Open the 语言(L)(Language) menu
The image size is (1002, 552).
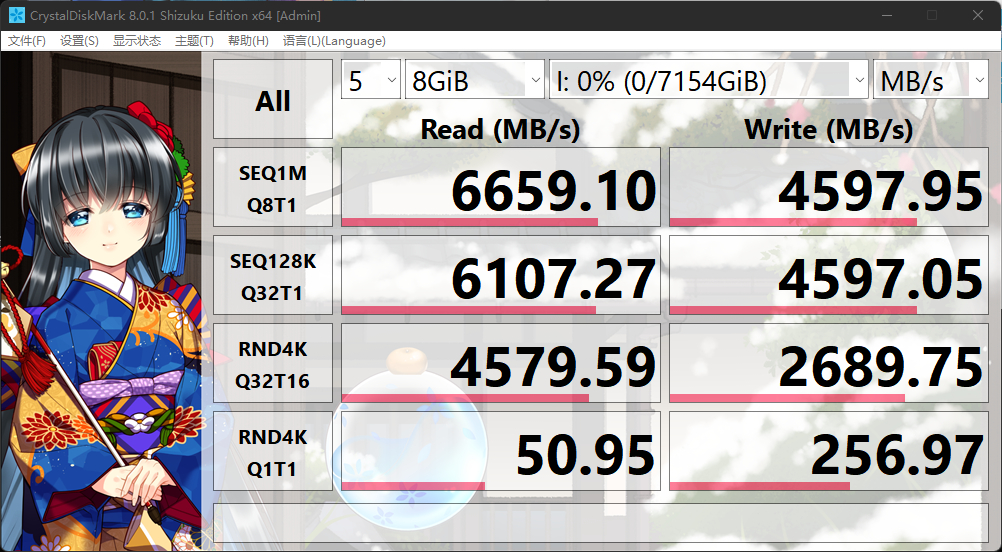point(334,41)
